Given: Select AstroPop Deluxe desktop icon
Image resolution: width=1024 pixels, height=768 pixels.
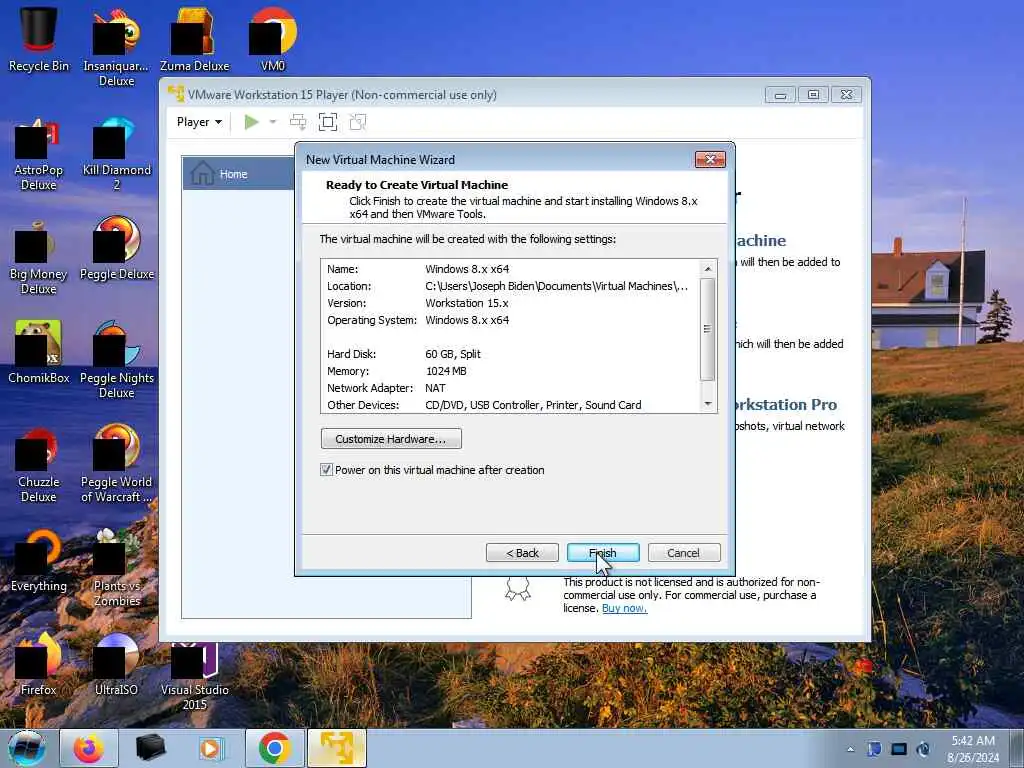Looking at the screenshot, I should coord(39,154).
